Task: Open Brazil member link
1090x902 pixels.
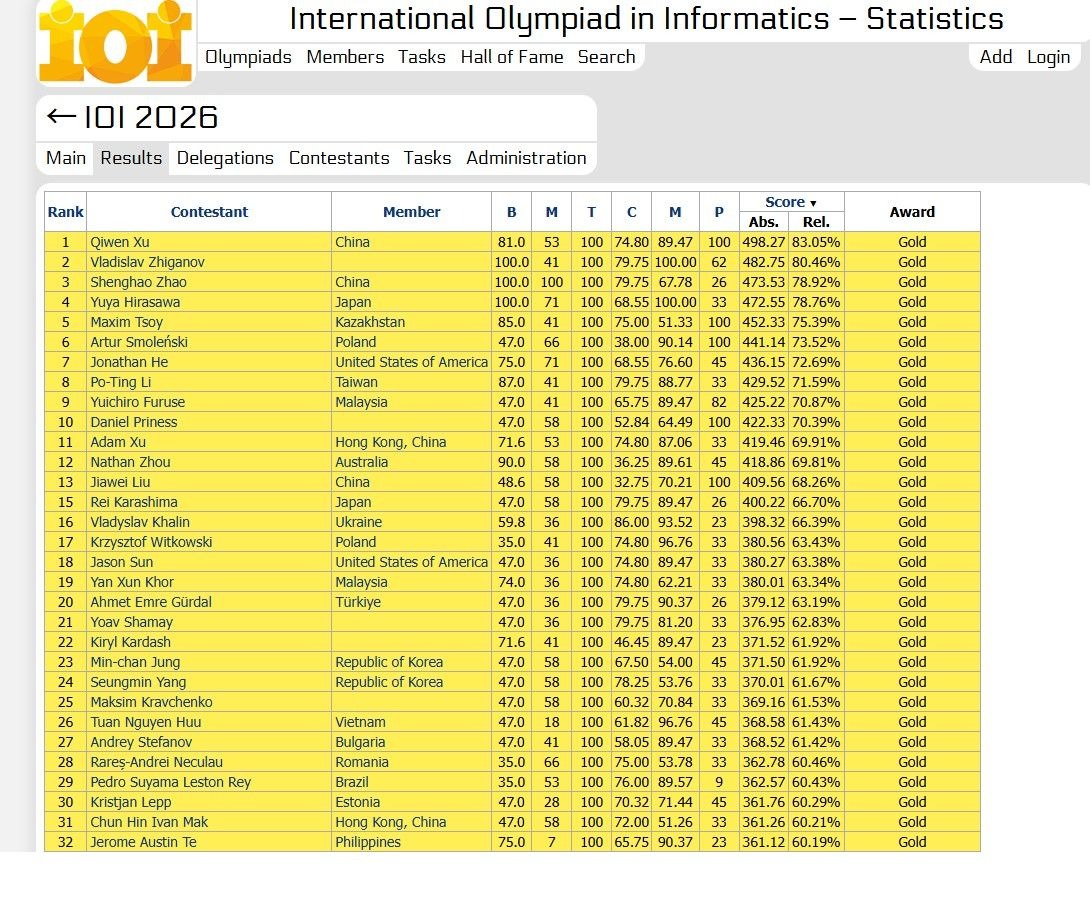Action: tap(352, 782)
